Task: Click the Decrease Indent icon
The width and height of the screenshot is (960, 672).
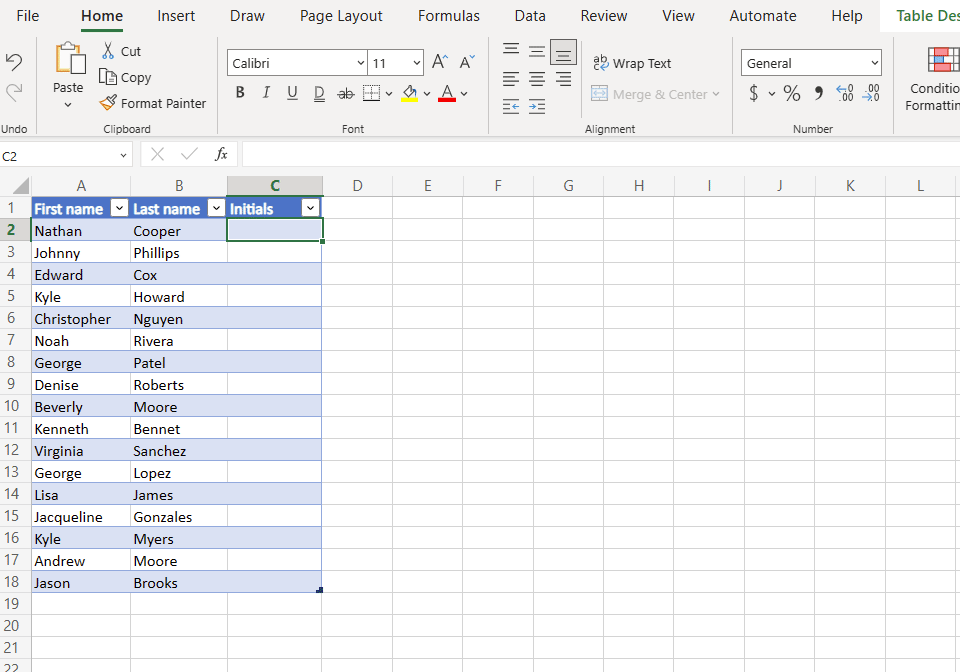Action: 510,105
